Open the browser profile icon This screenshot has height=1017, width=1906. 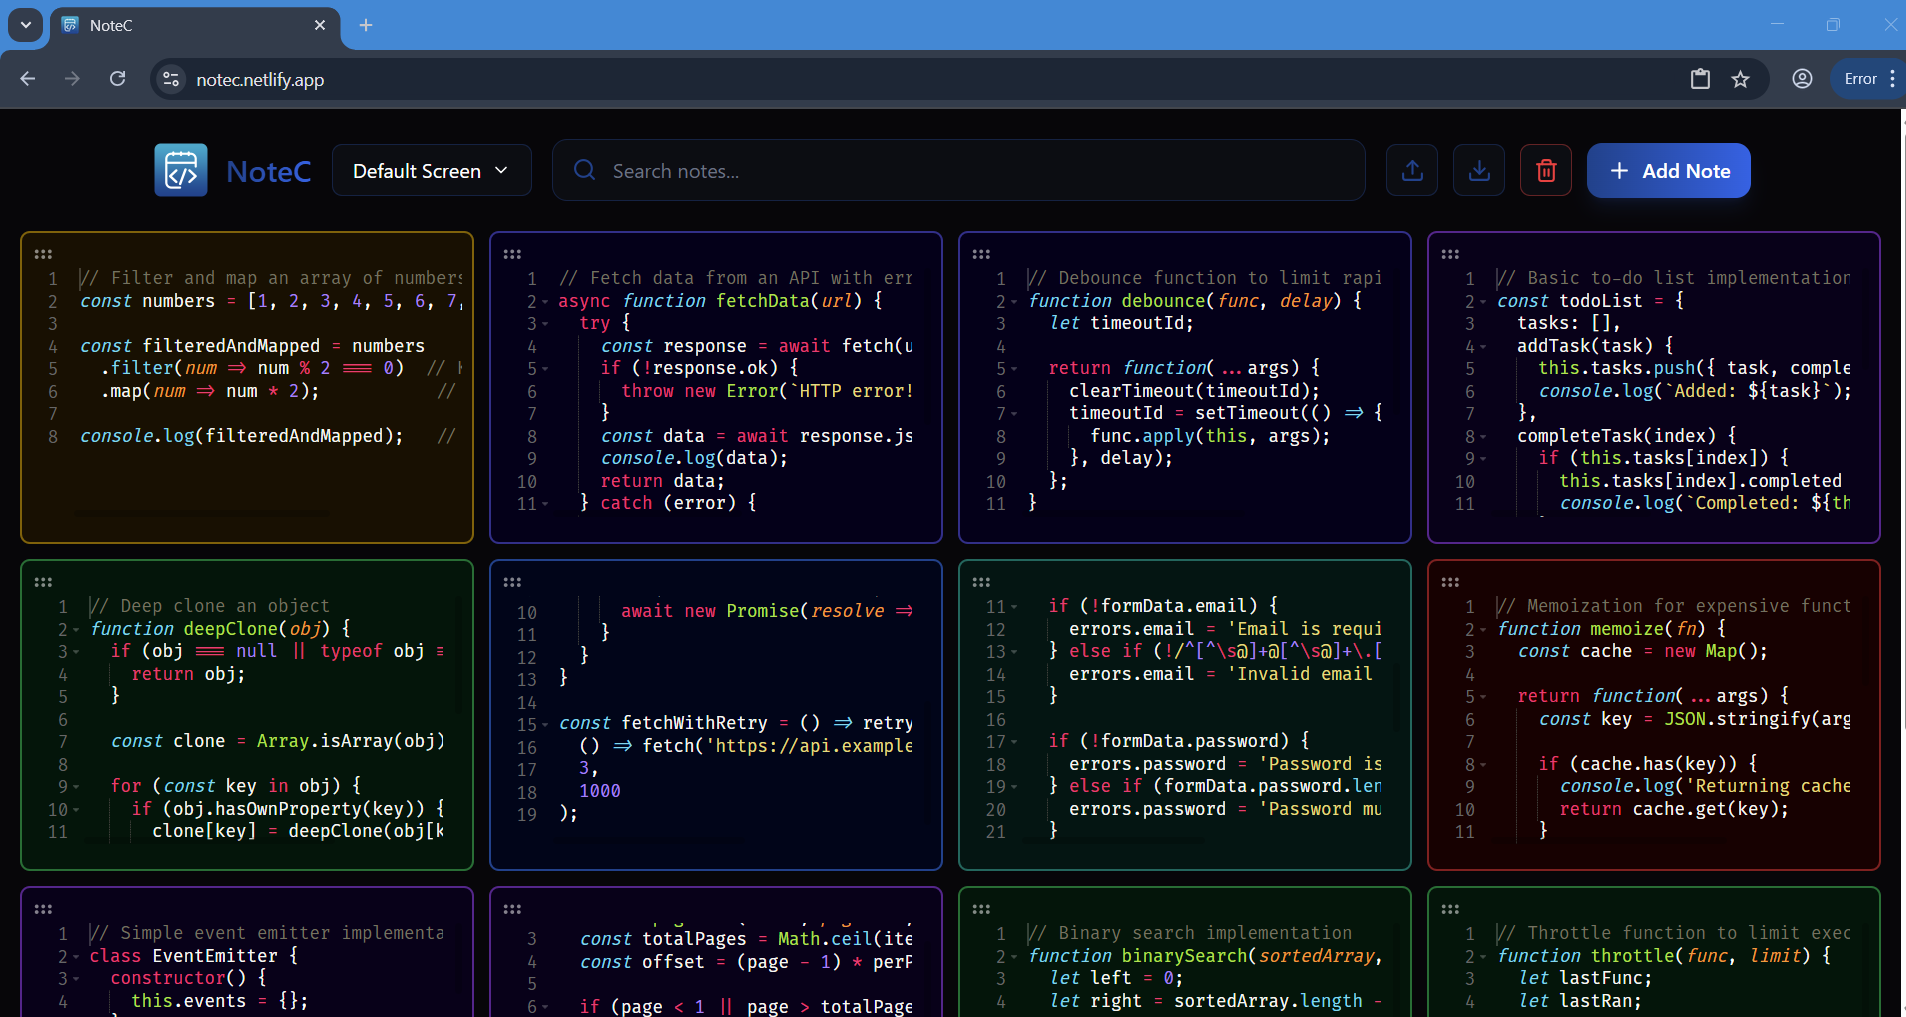(x=1802, y=79)
